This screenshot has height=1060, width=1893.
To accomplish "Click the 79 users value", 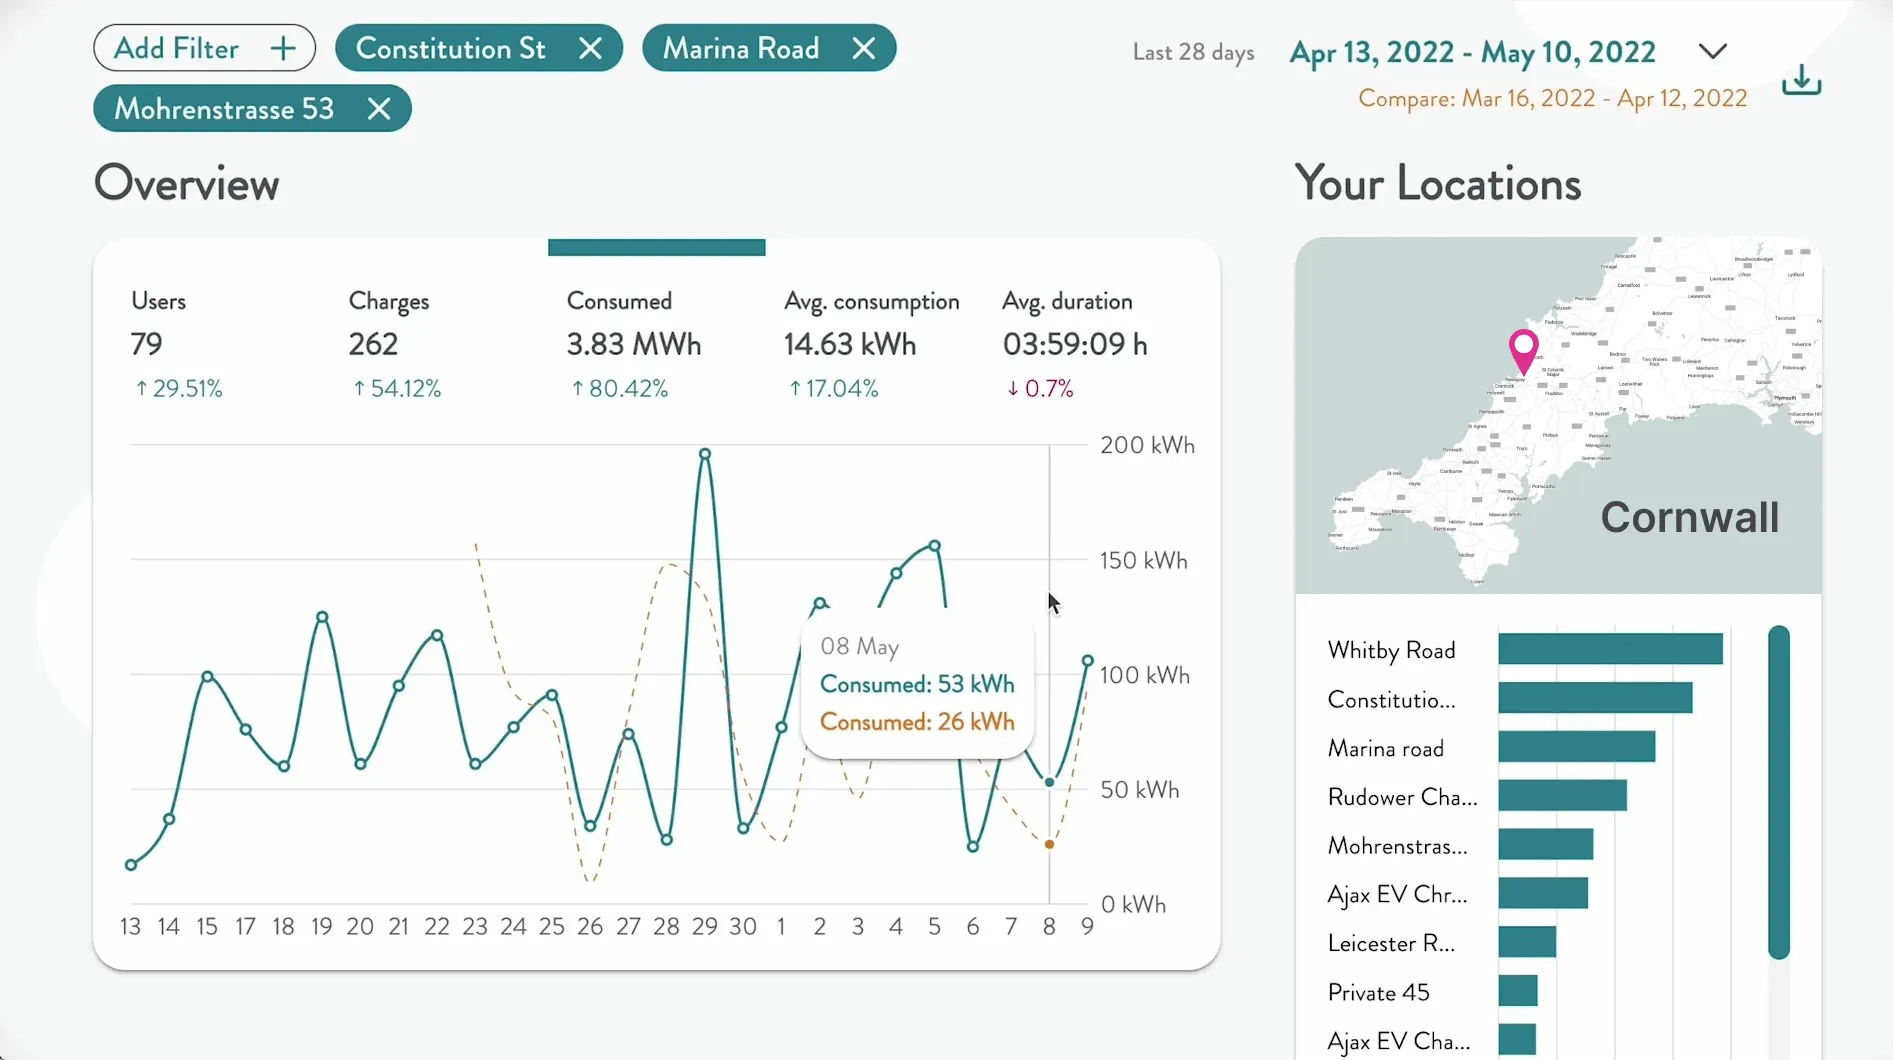I will [x=146, y=345].
